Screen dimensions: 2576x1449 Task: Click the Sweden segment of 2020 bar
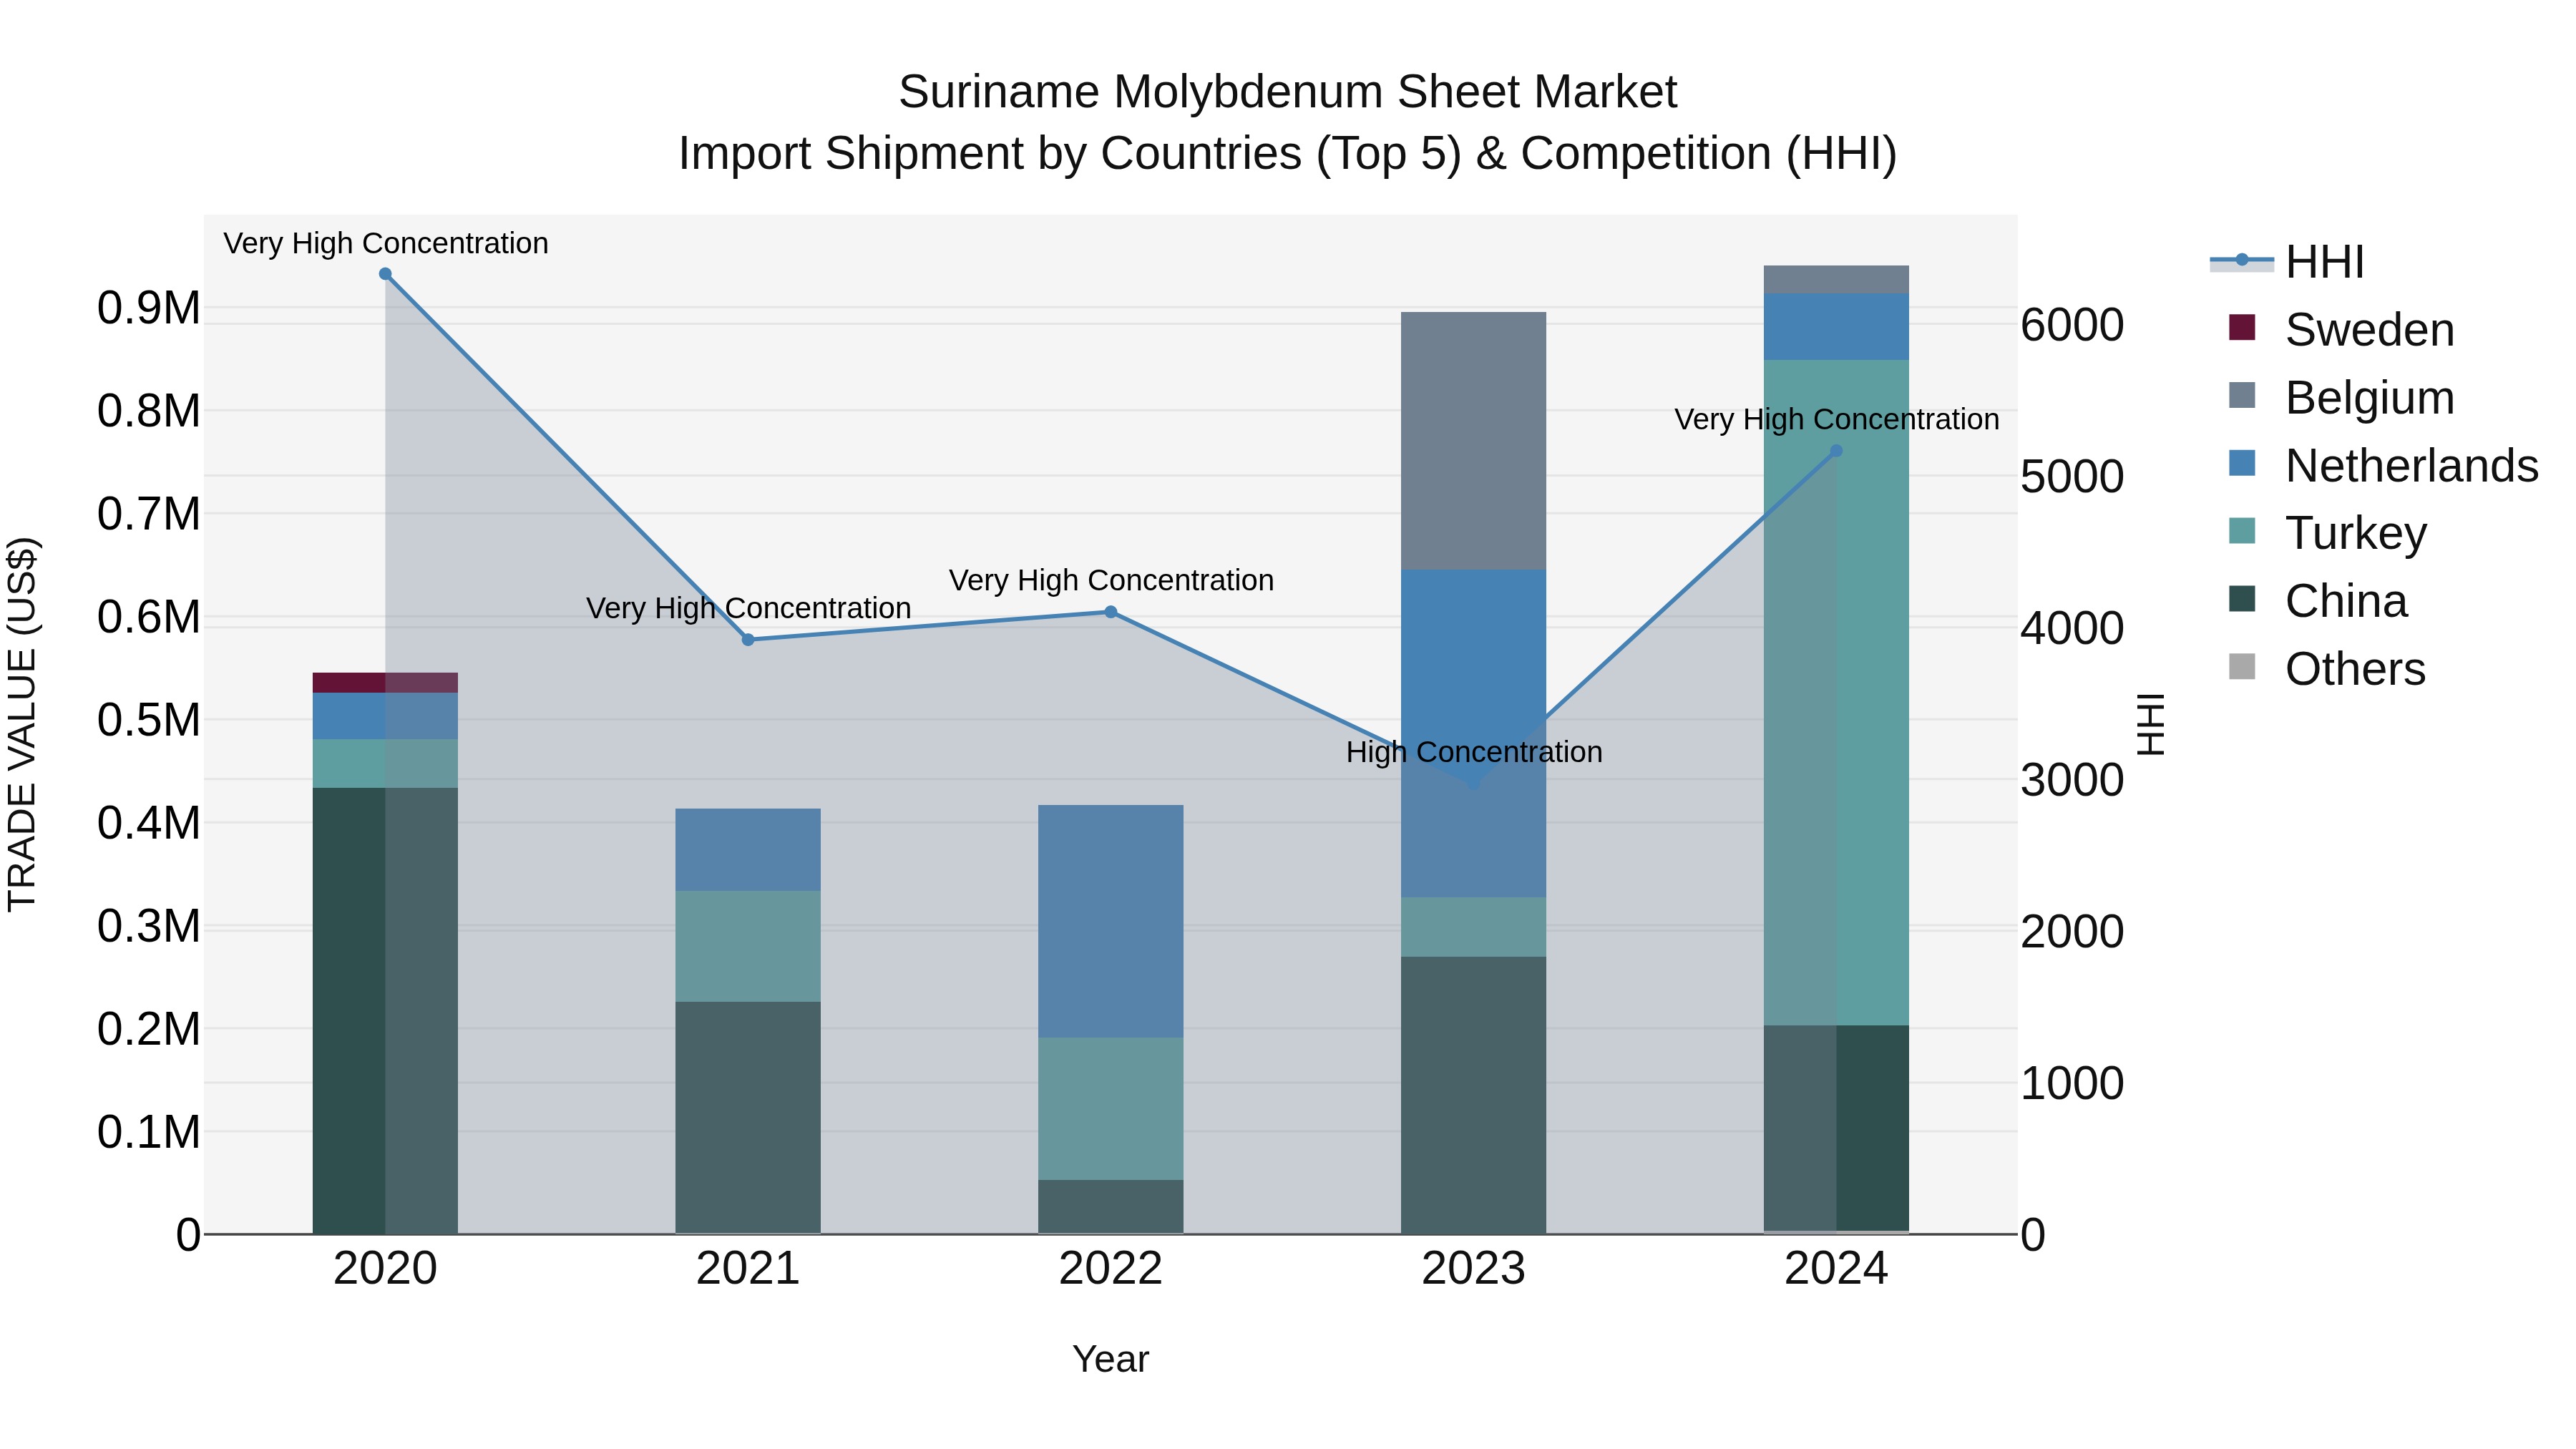[x=385, y=683]
